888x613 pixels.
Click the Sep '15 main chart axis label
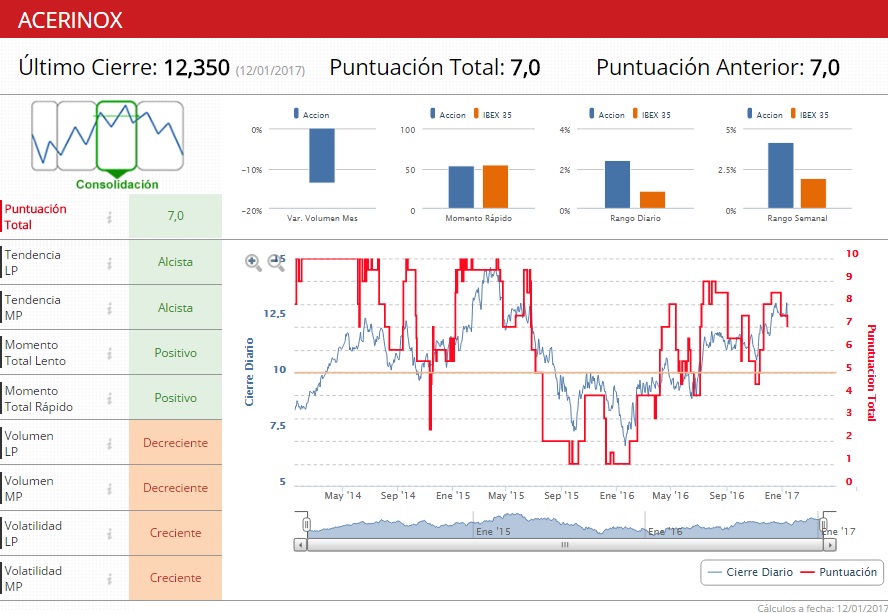[x=561, y=495]
